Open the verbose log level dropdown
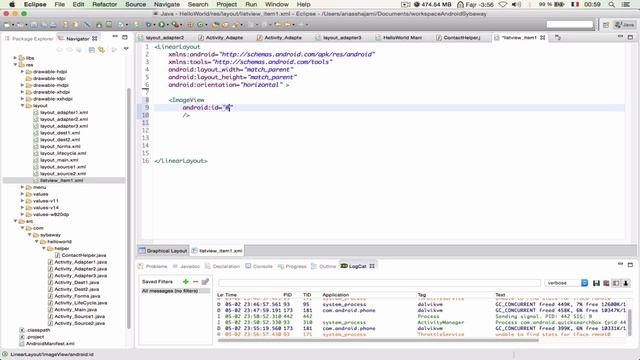Image resolution: width=640 pixels, height=360 pixels. pos(566,283)
